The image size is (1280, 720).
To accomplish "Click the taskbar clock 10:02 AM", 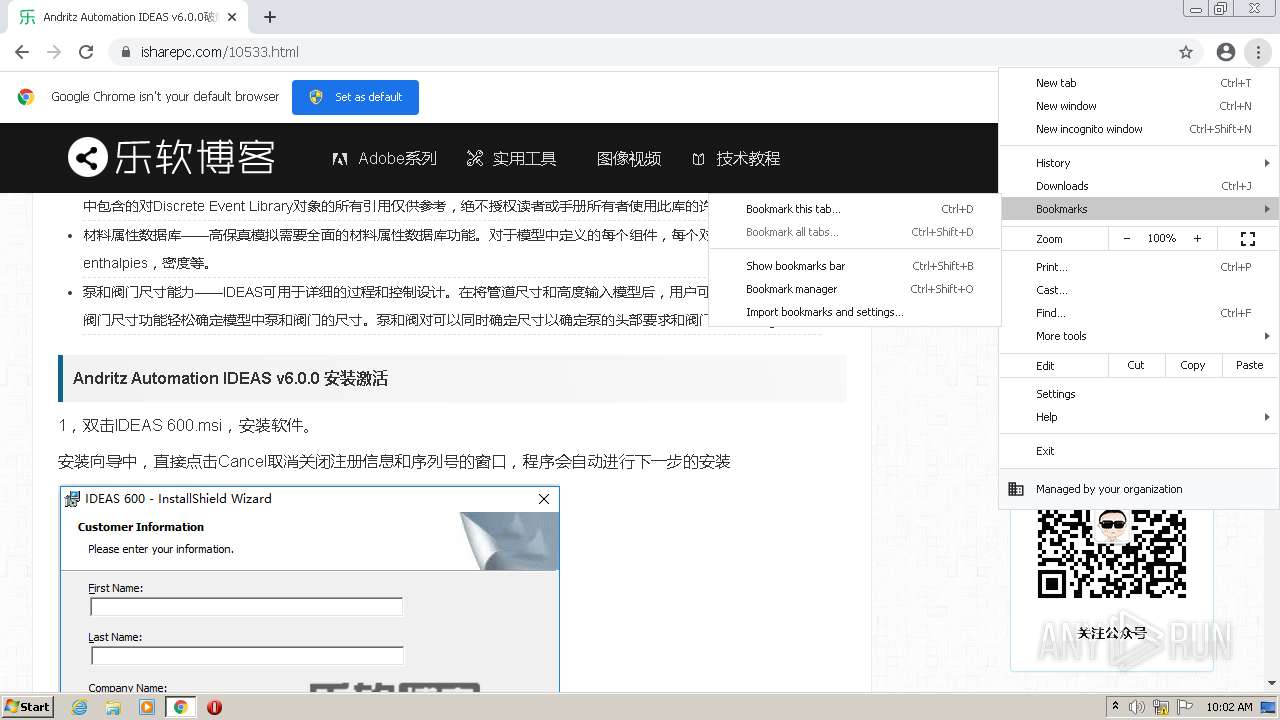I will (1229, 707).
